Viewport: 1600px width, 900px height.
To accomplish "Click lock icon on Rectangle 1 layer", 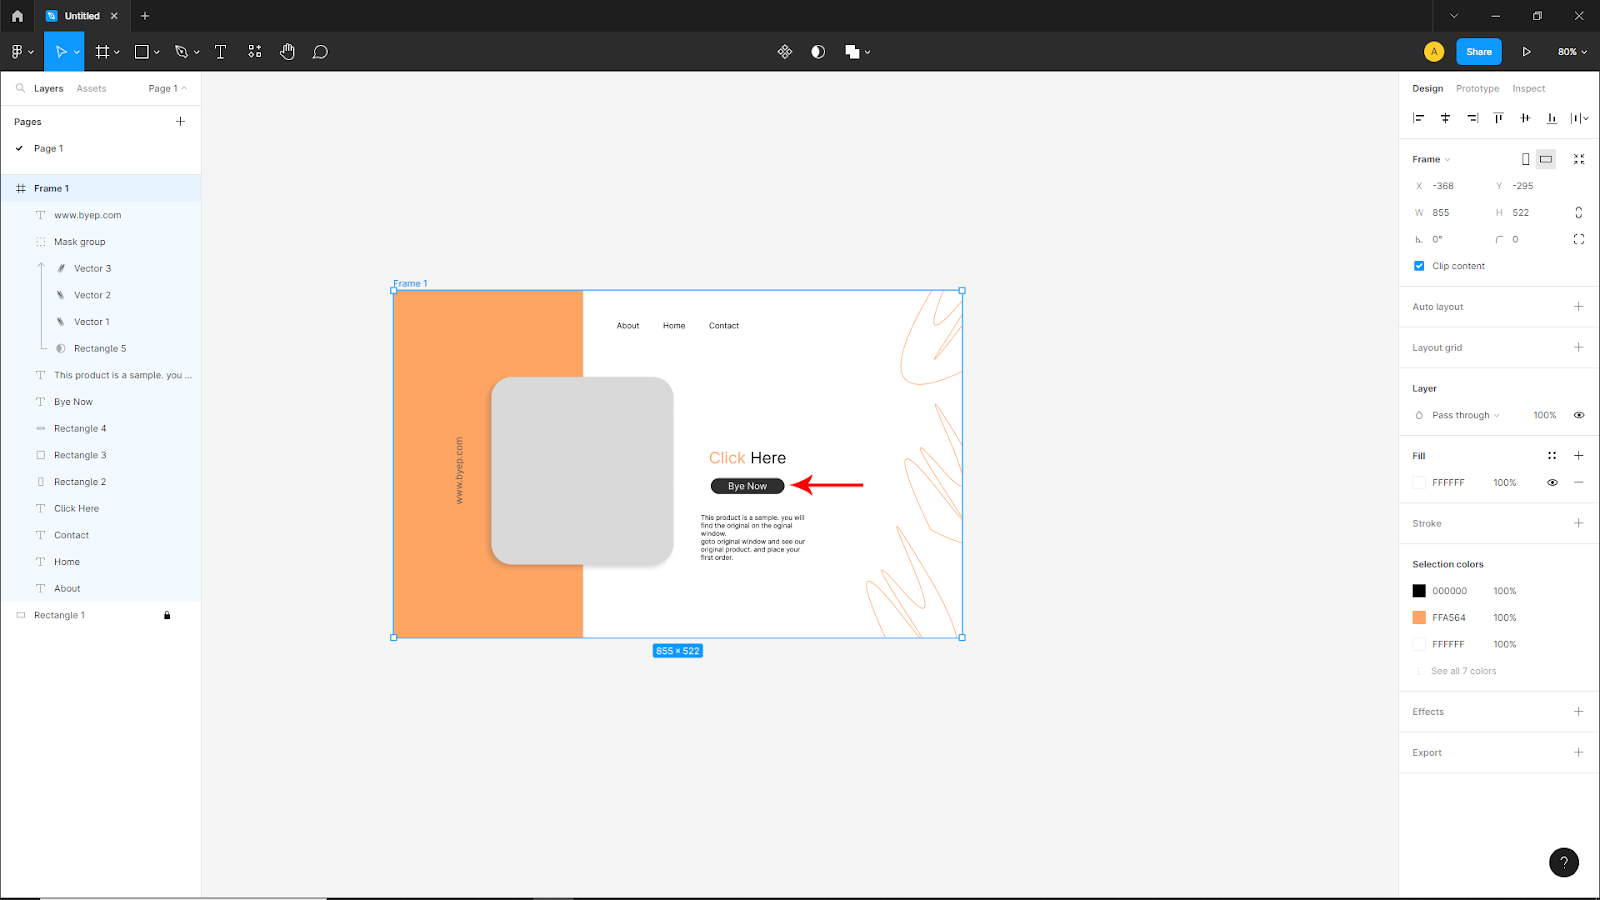I will tap(167, 615).
